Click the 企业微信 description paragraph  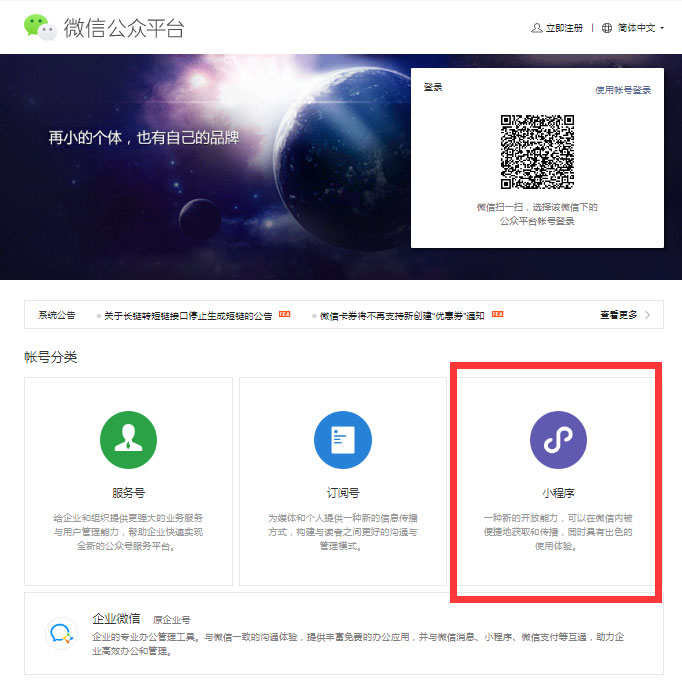[358, 644]
